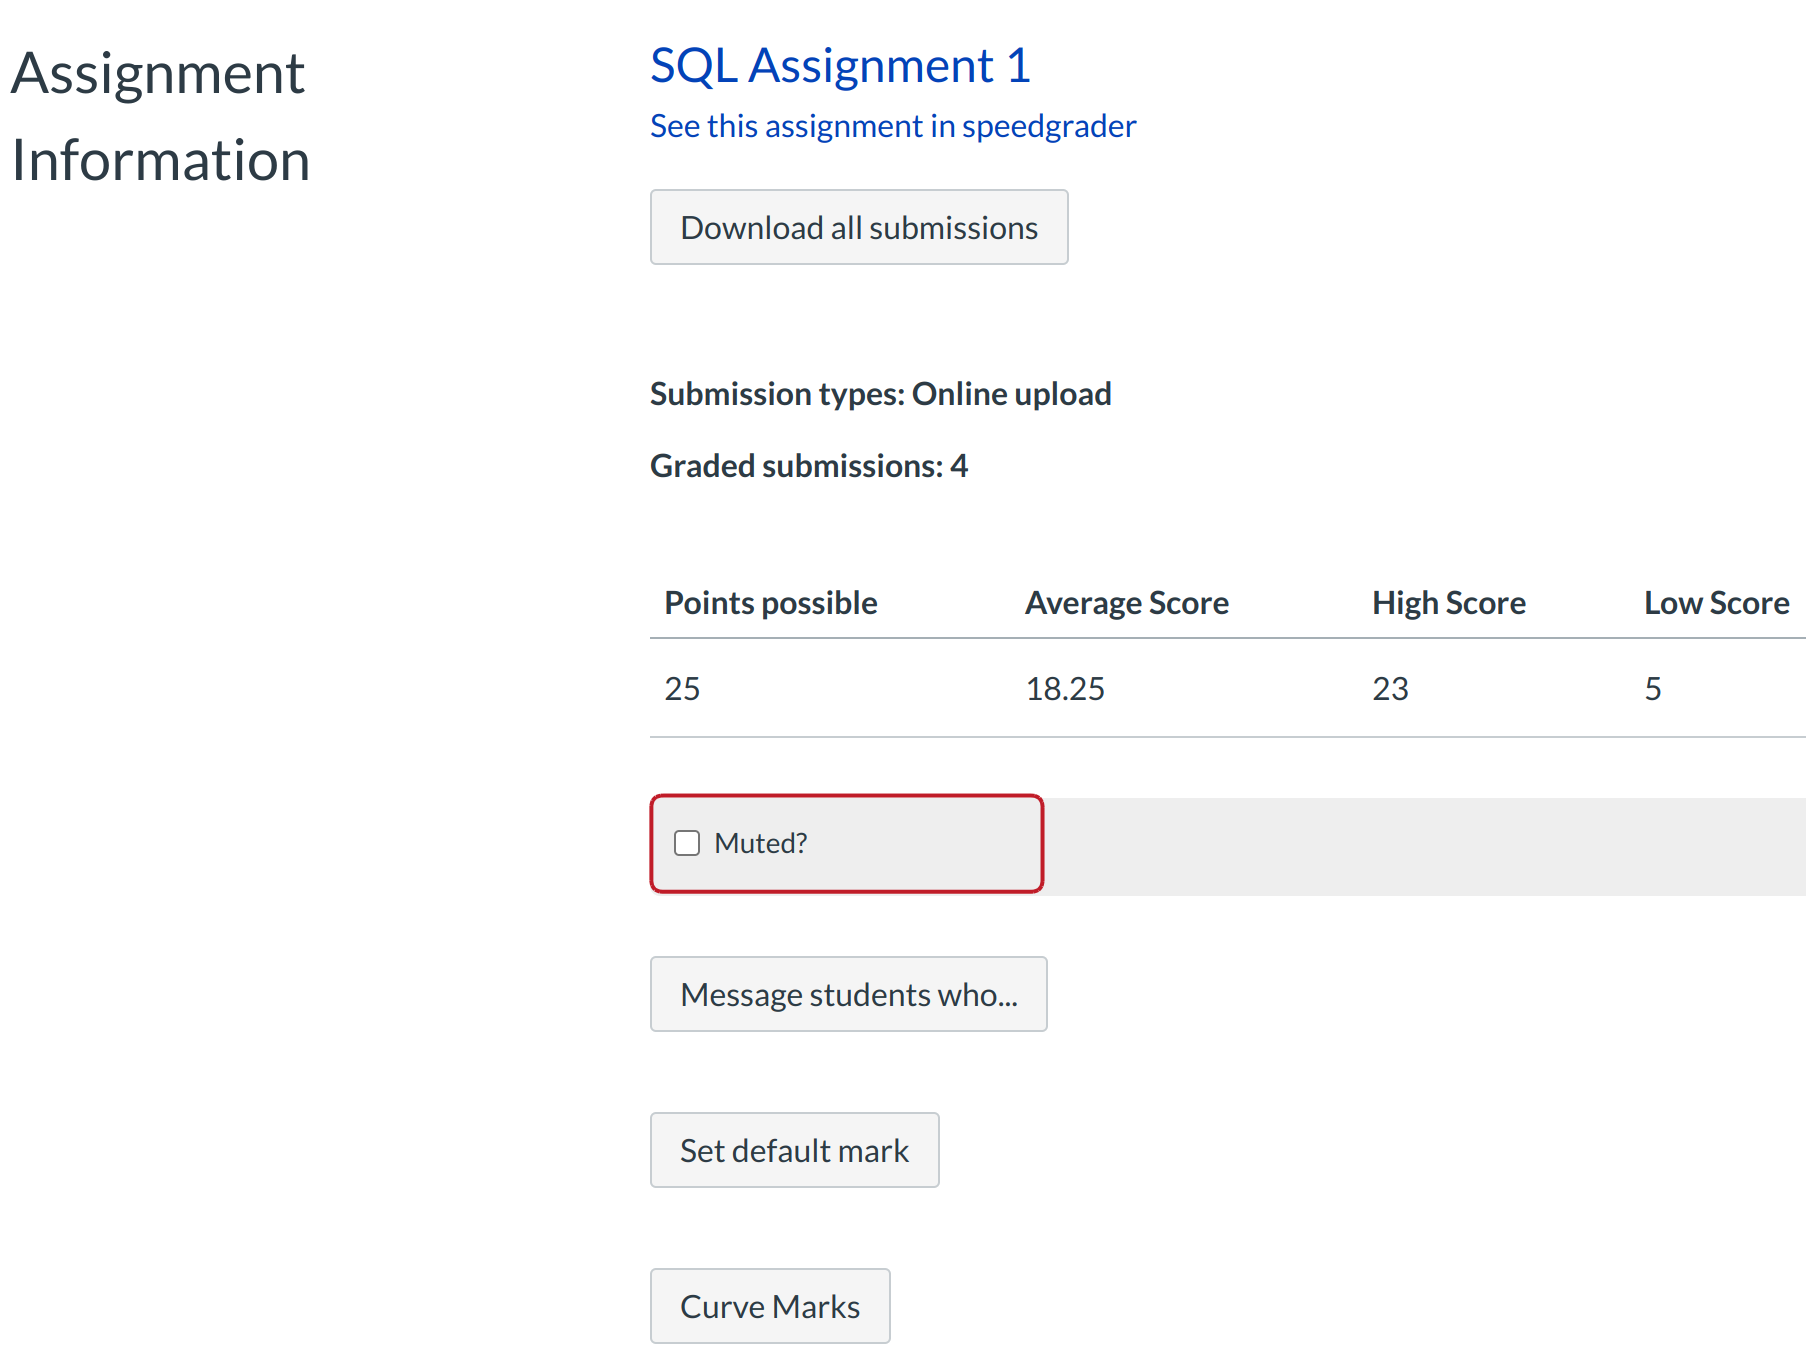Open the SQL Assignment 1 link

pyautogui.click(x=839, y=66)
